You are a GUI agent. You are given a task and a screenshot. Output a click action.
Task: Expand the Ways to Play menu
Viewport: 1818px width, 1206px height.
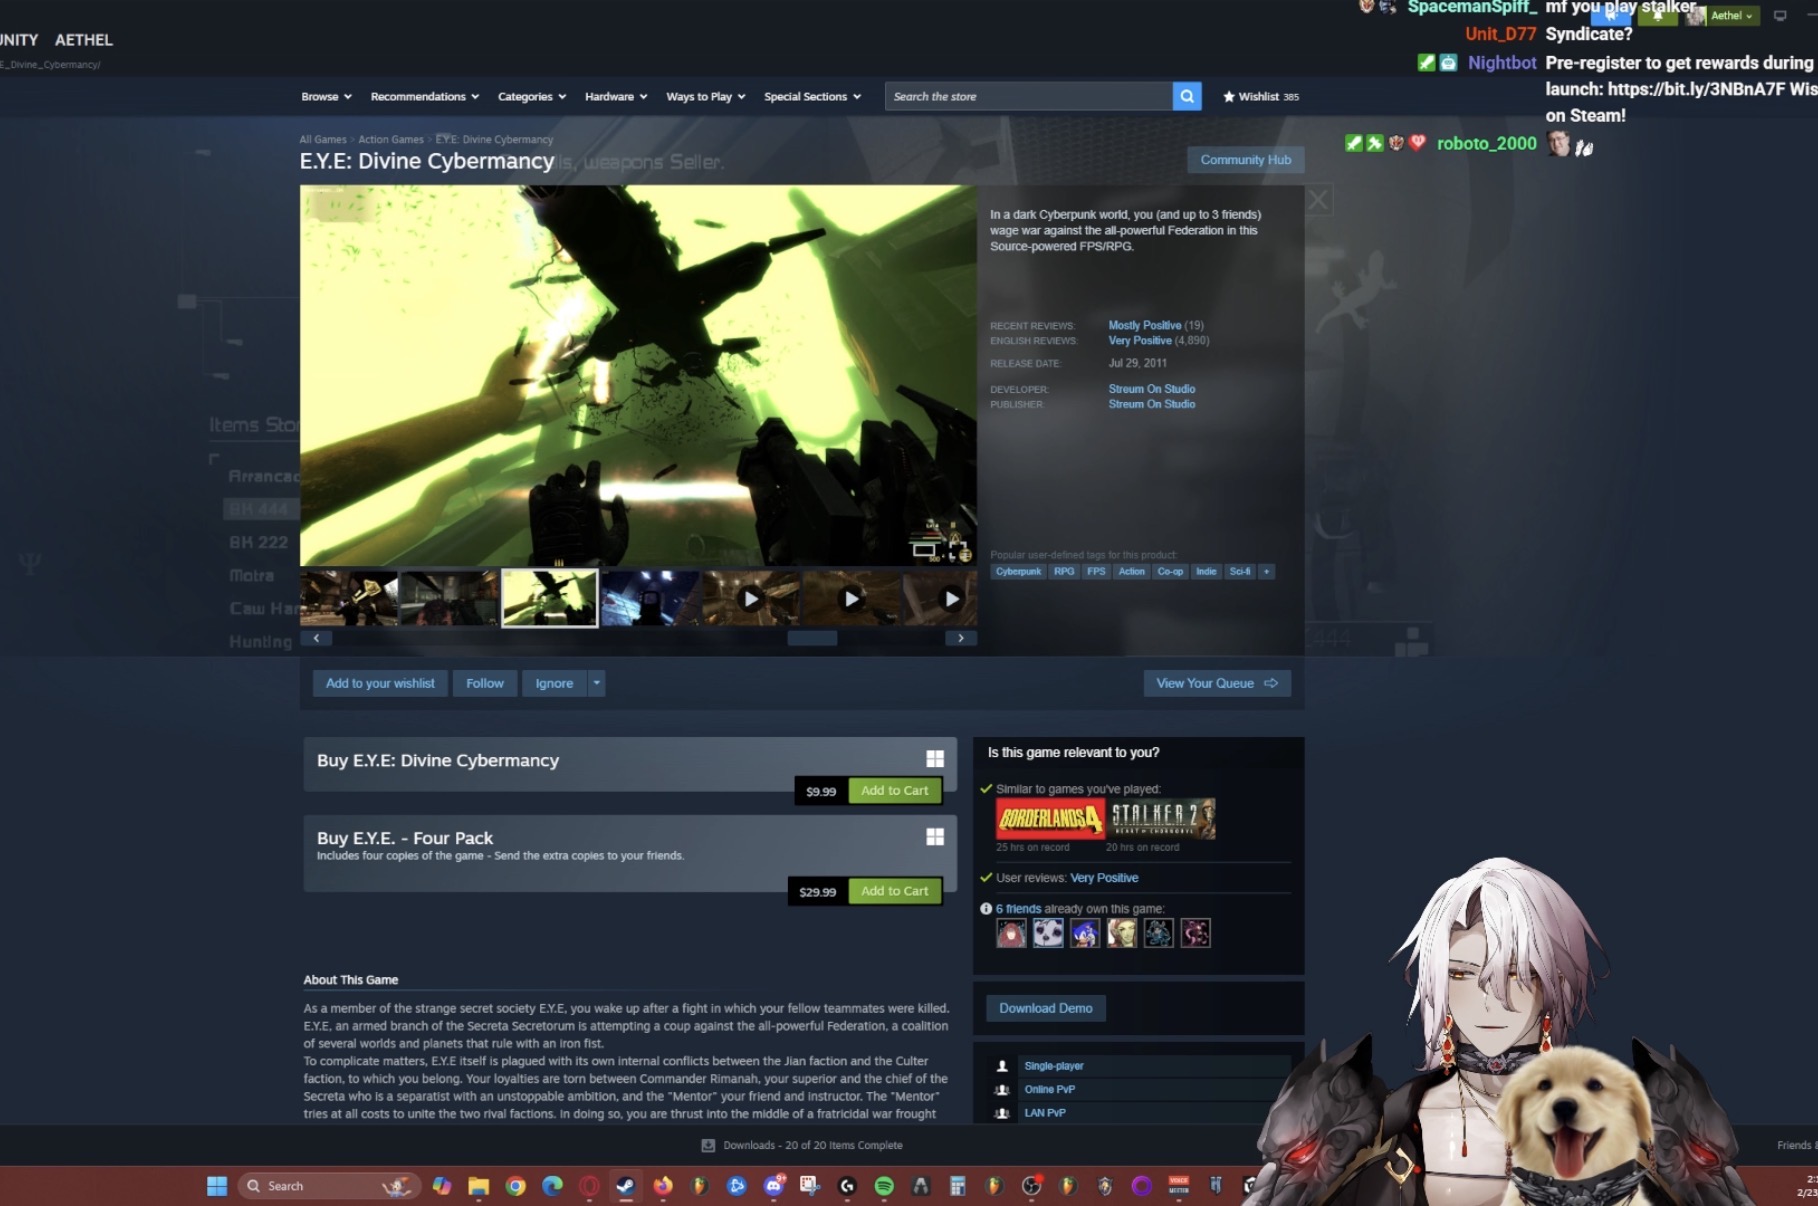point(706,96)
